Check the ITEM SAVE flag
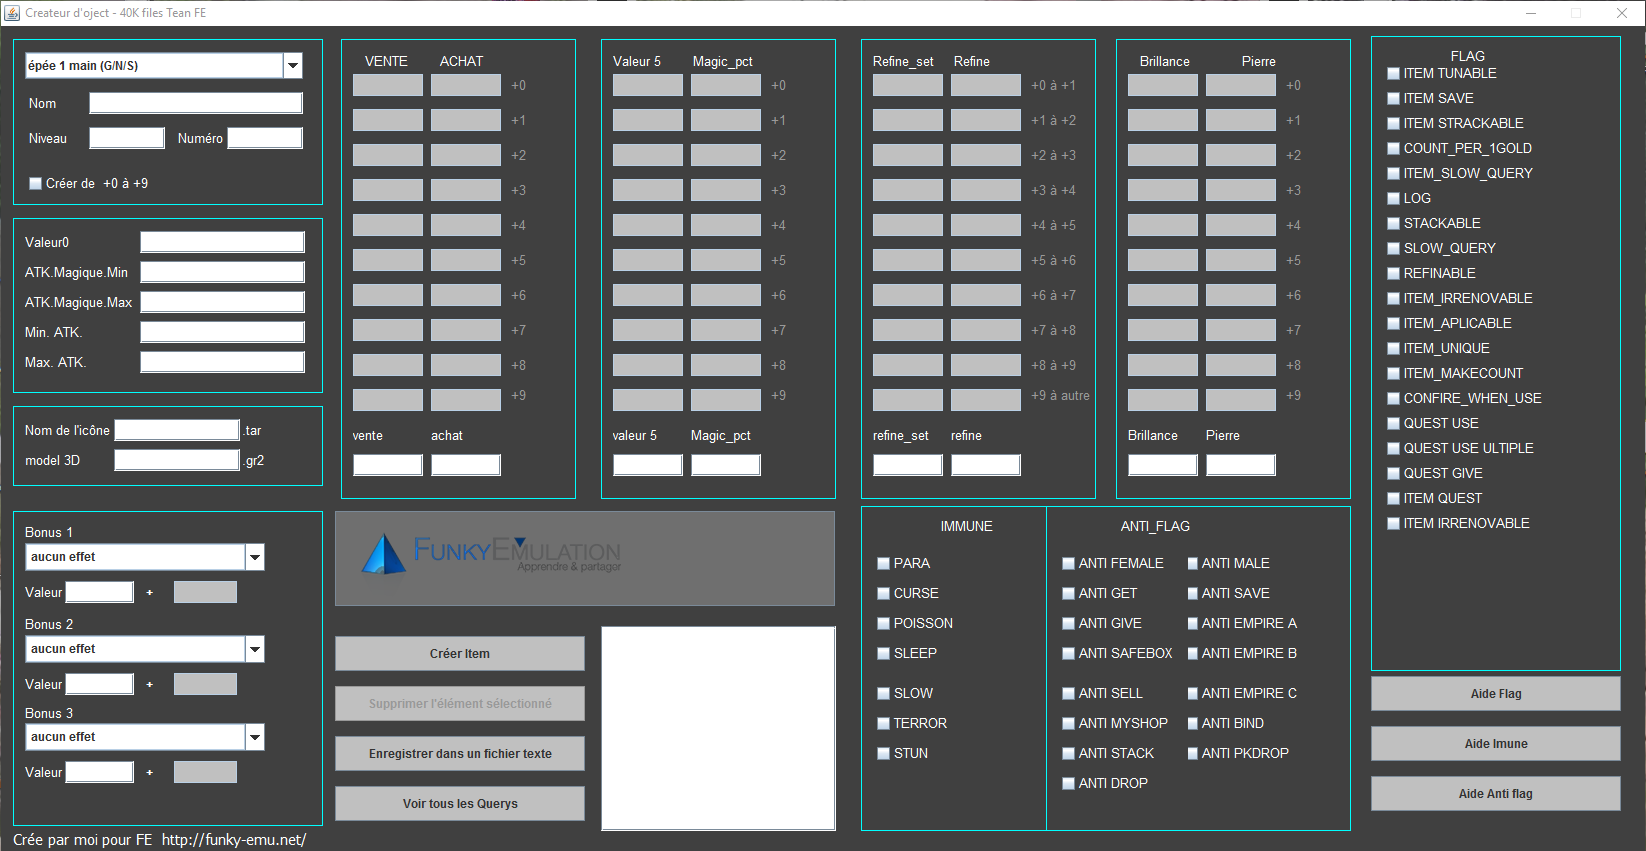Viewport: 1646px width, 851px height. (1393, 98)
